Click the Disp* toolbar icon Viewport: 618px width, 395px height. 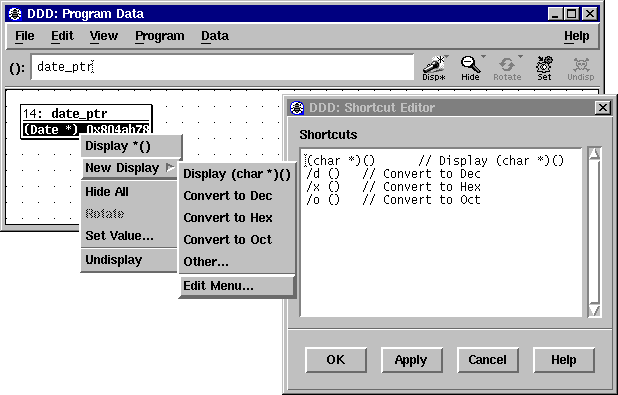tap(434, 68)
